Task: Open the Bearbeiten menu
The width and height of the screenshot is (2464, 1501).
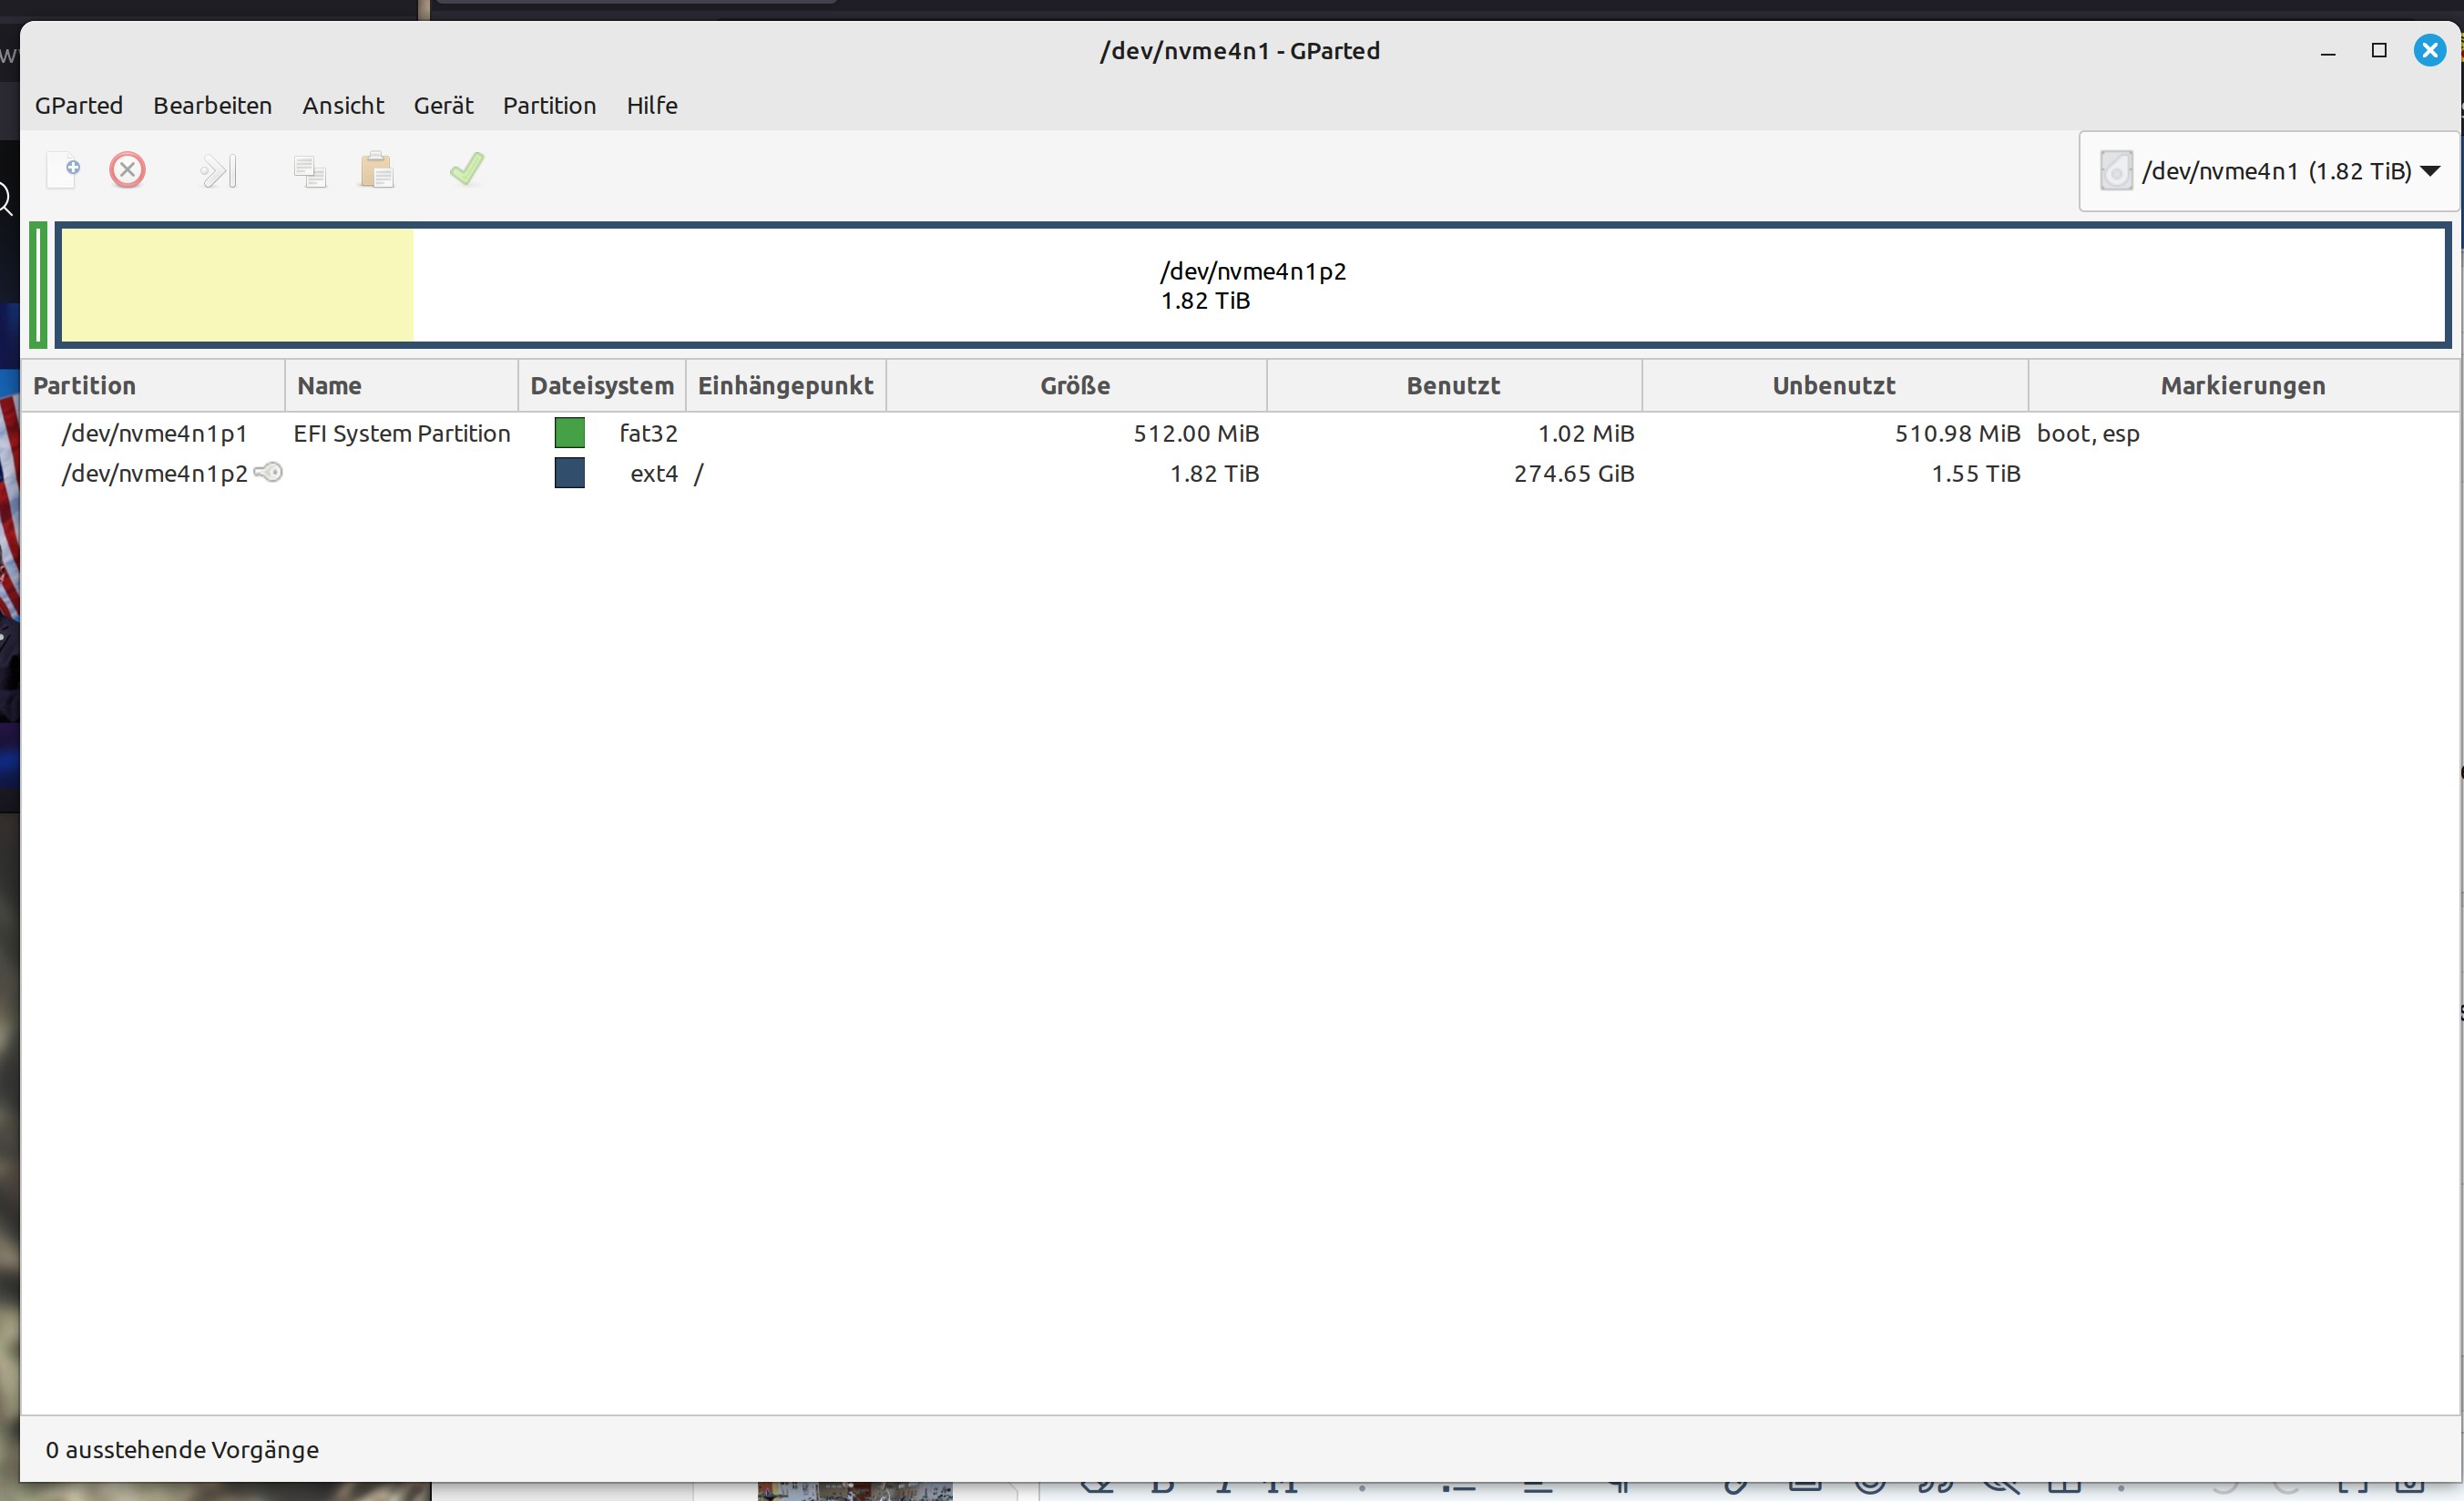Action: point(212,105)
